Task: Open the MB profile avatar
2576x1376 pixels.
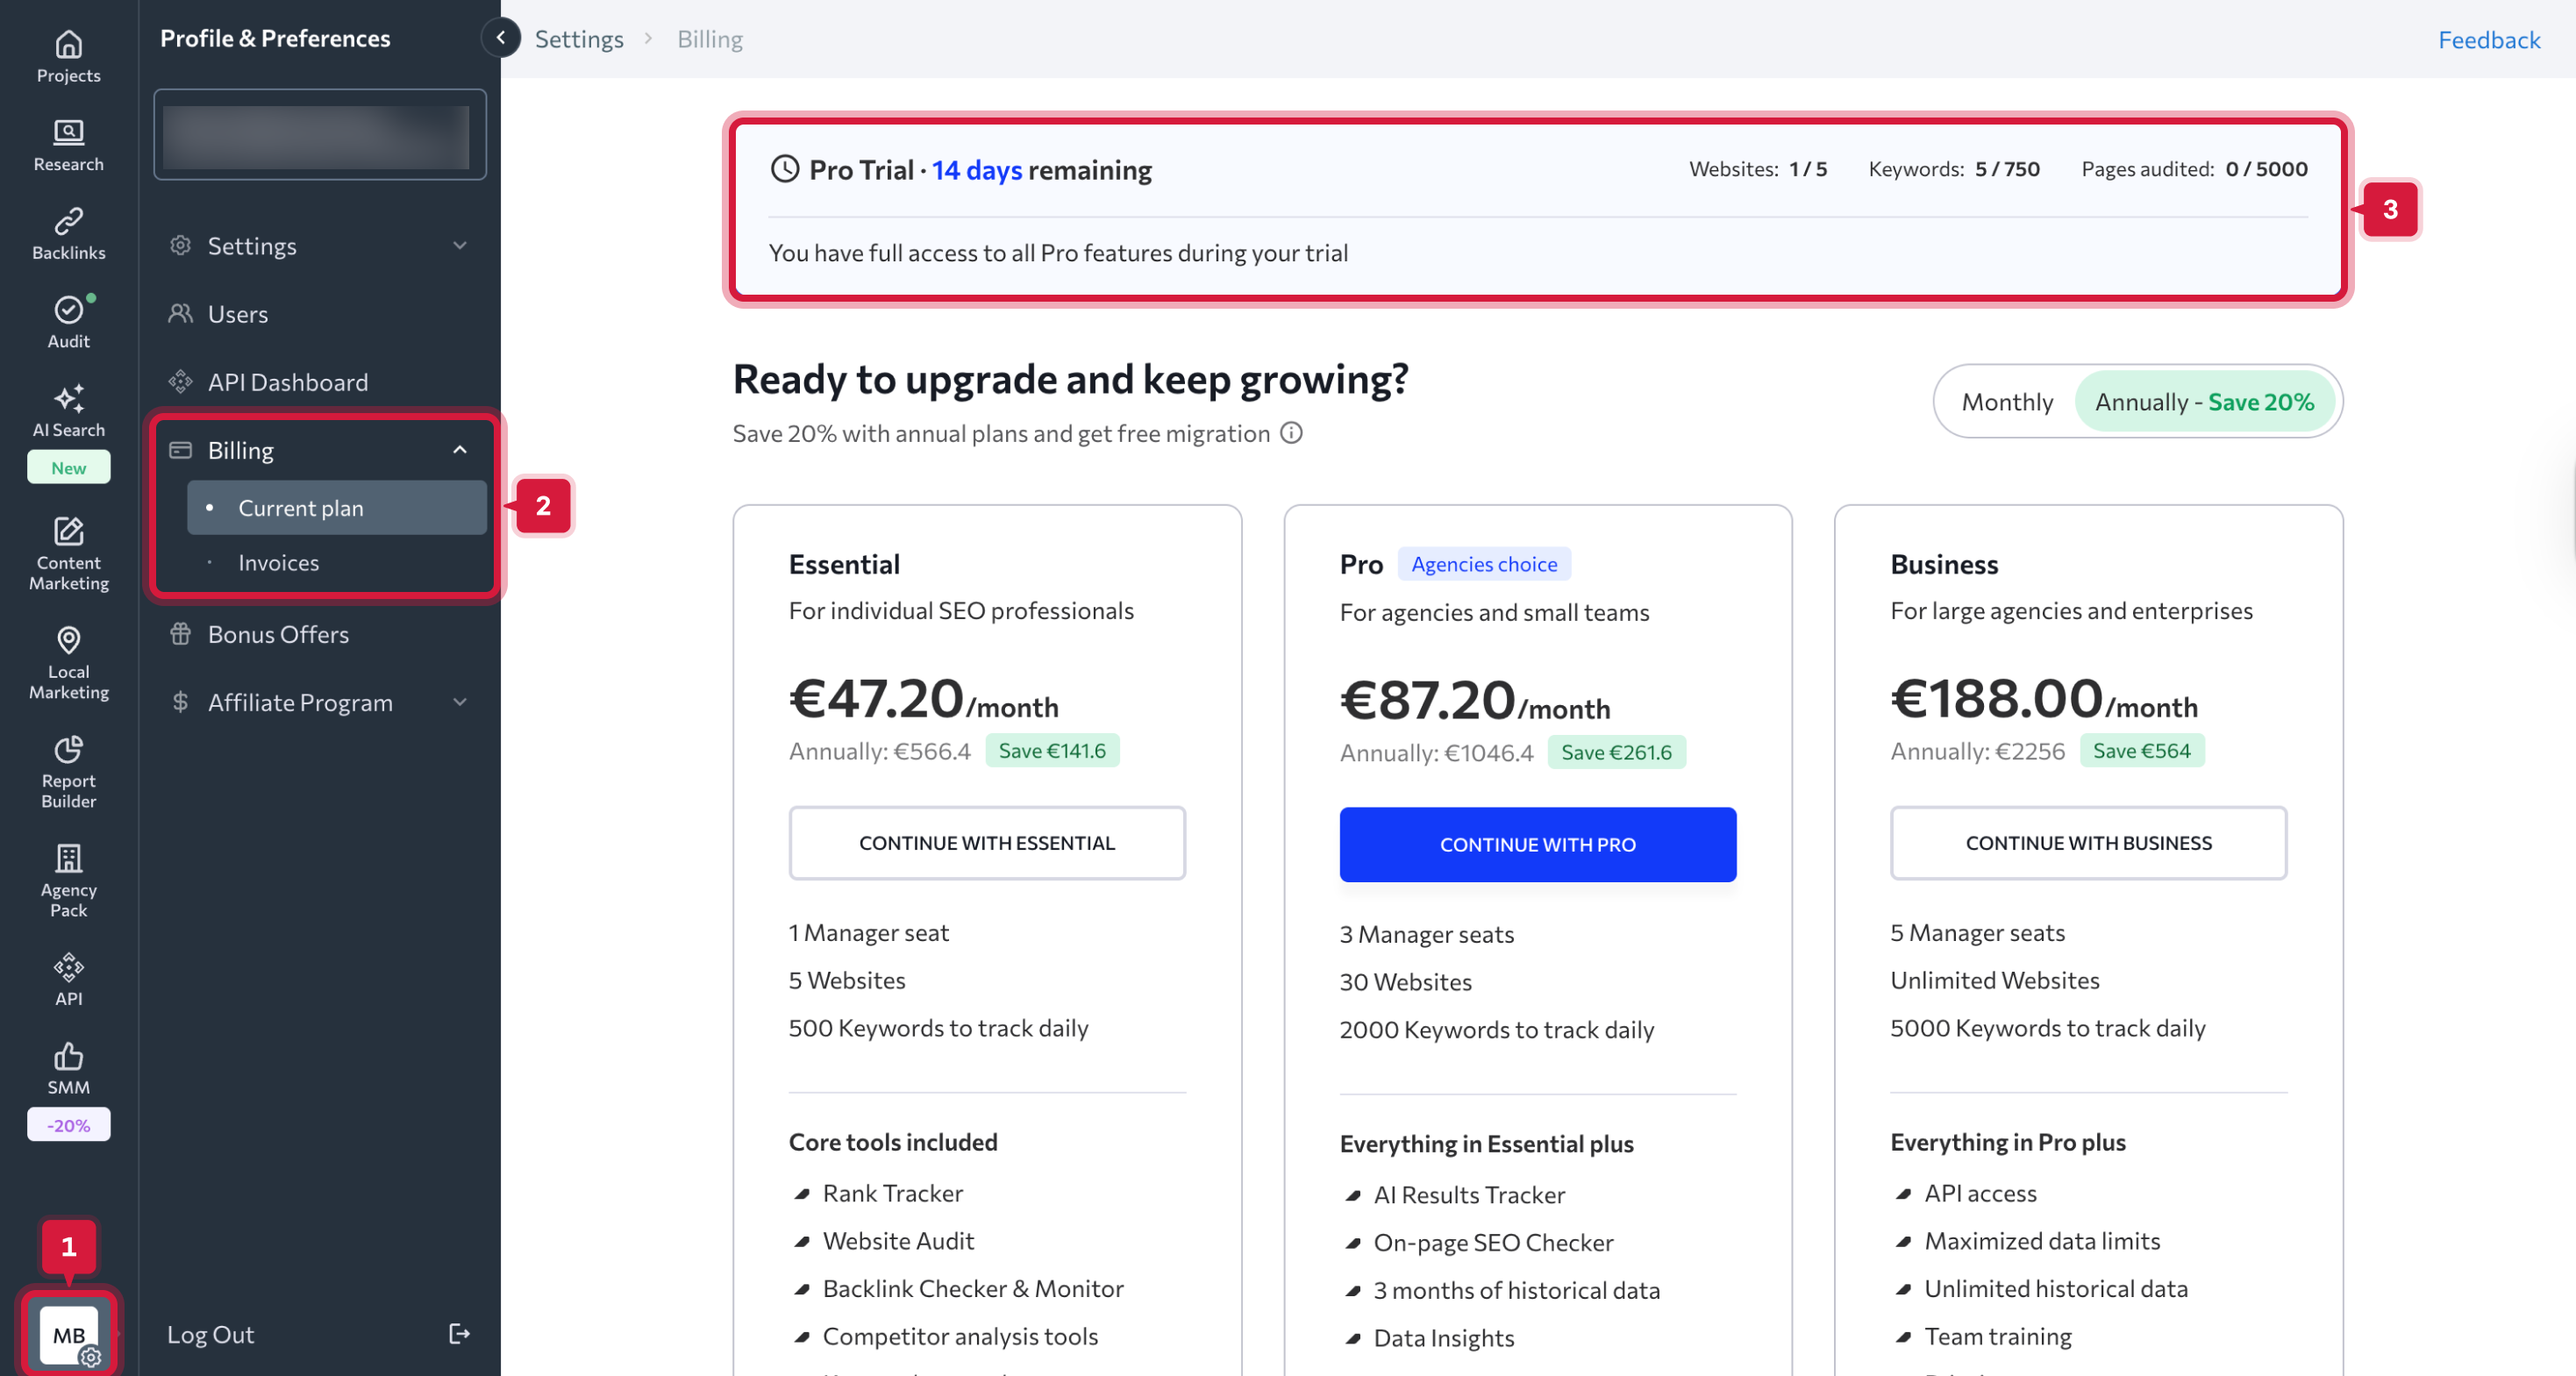Action: (x=68, y=1335)
